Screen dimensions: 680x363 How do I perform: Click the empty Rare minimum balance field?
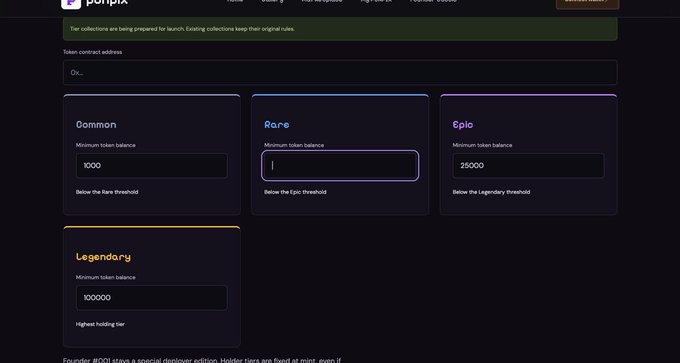pos(340,165)
